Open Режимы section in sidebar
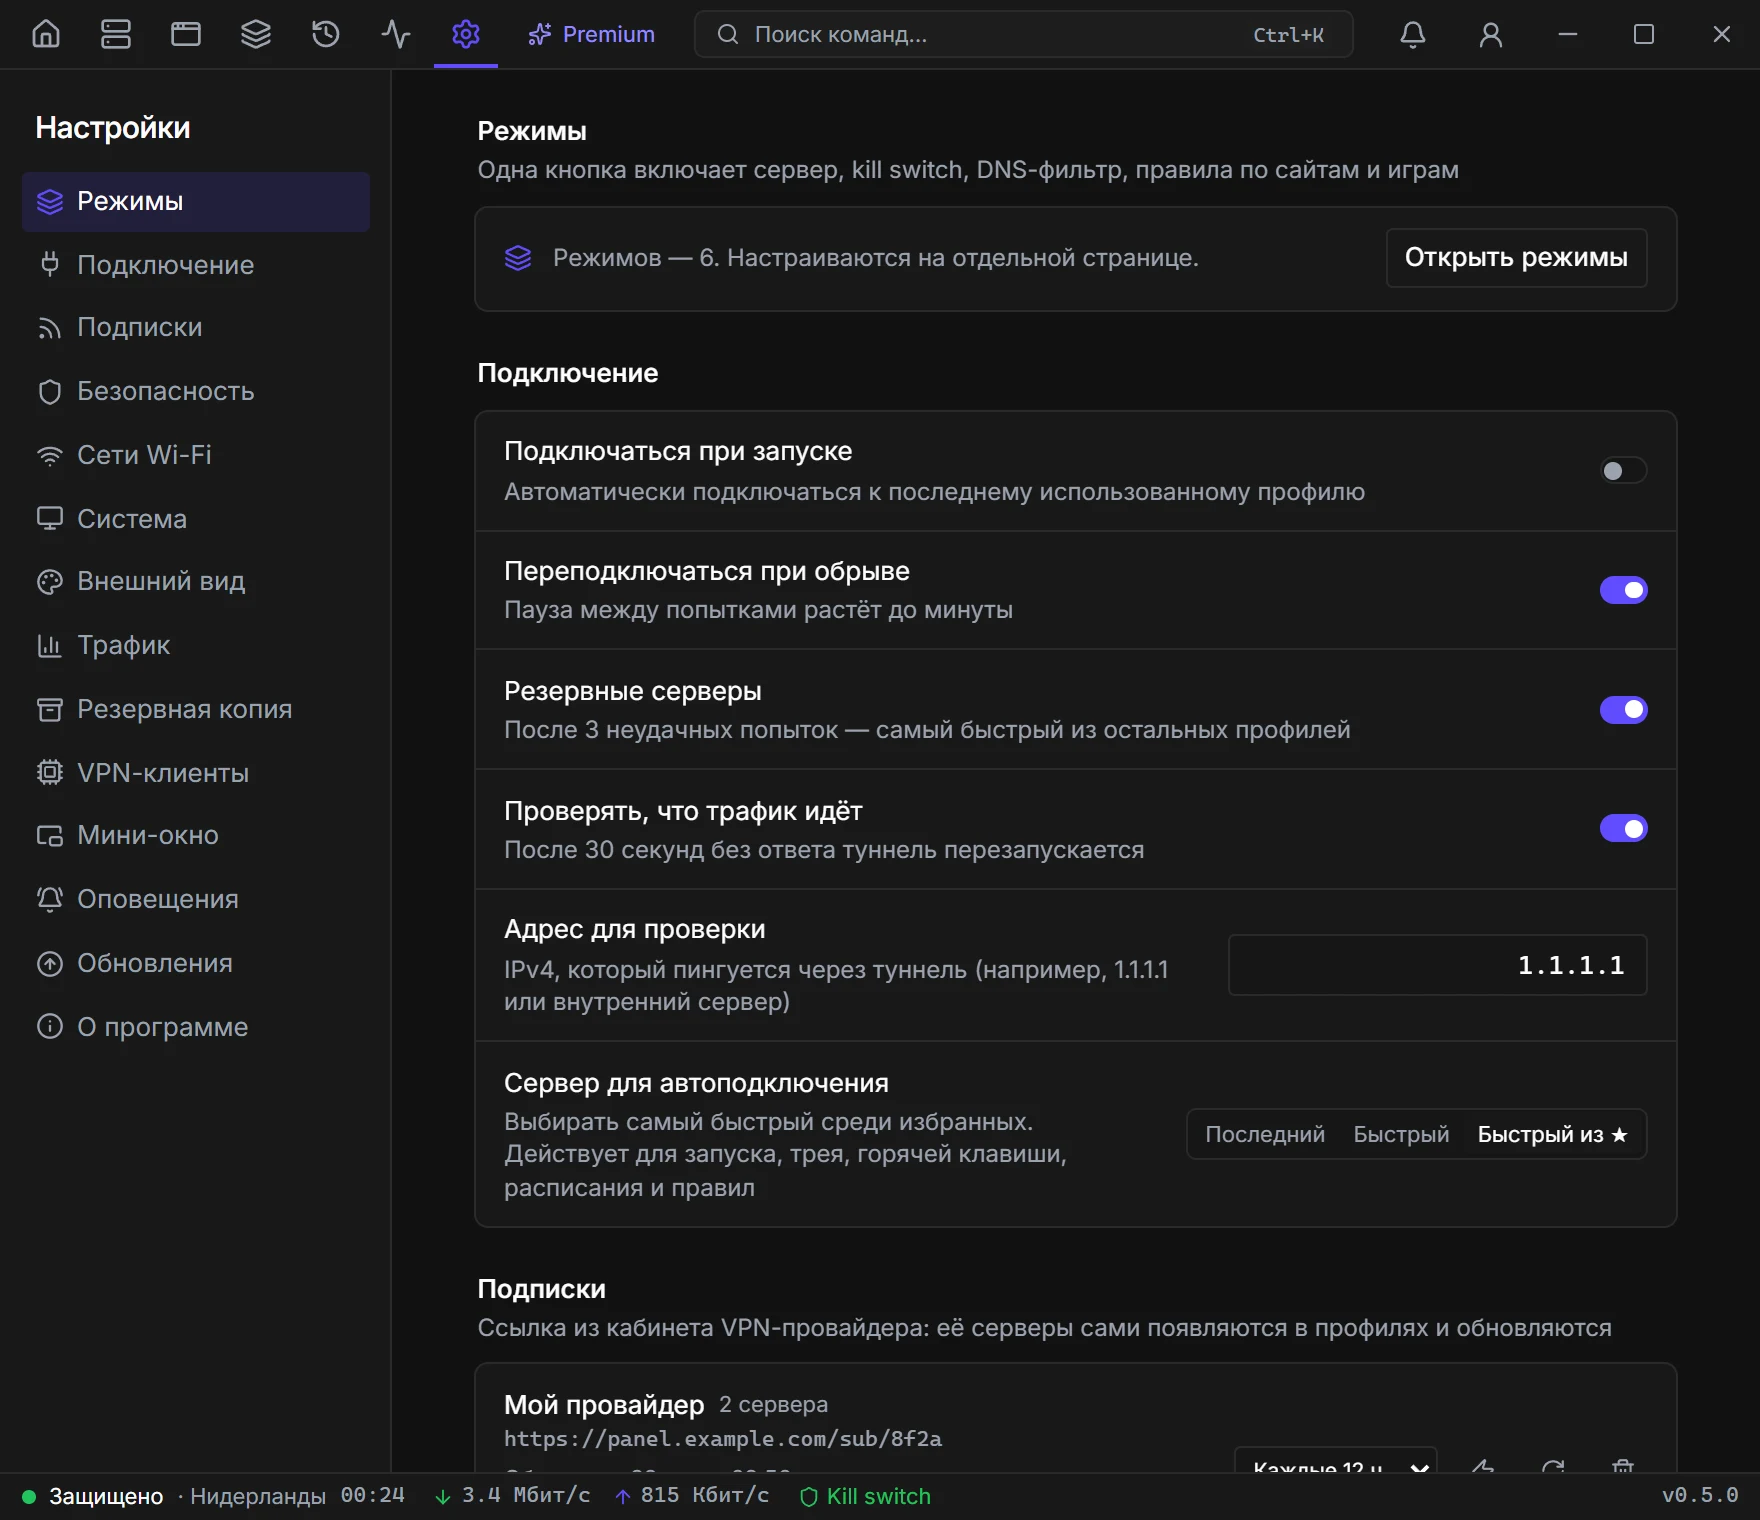The image size is (1760, 1520). pyautogui.click(x=196, y=201)
